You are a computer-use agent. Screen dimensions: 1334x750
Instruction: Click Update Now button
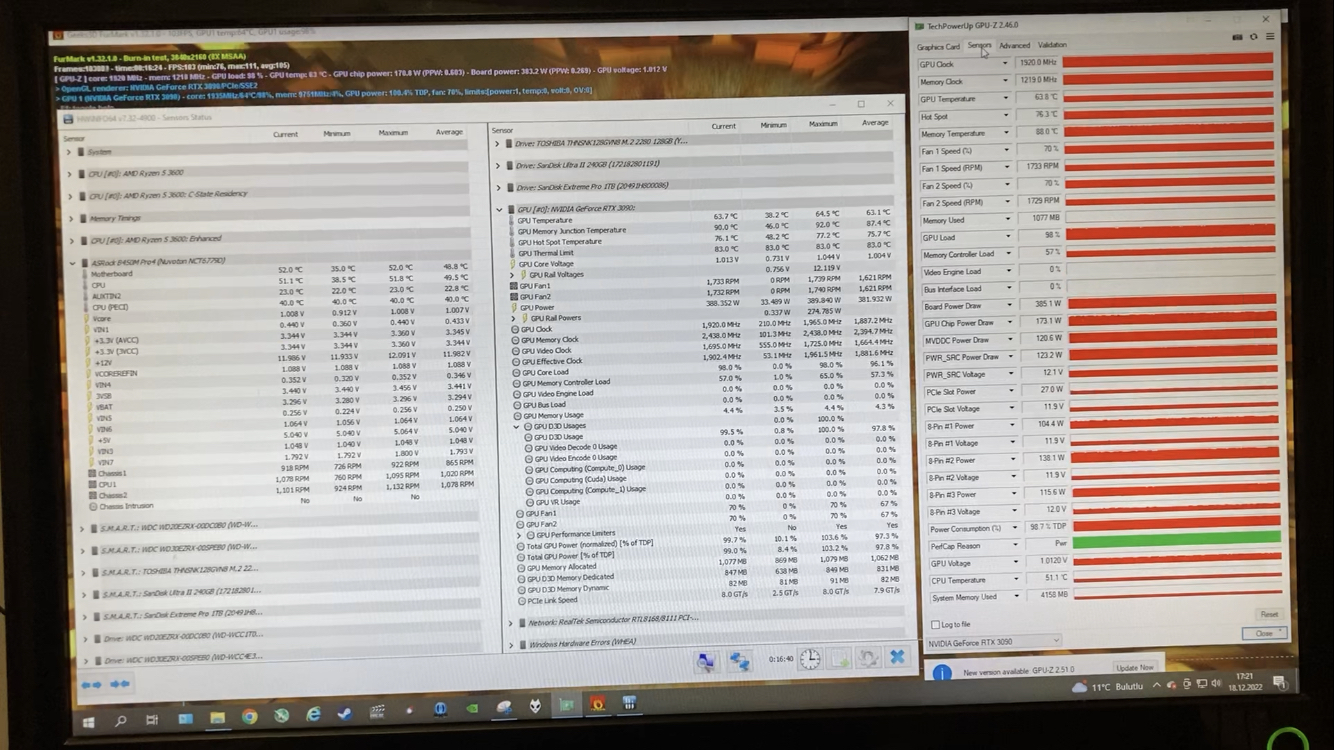(x=1134, y=668)
